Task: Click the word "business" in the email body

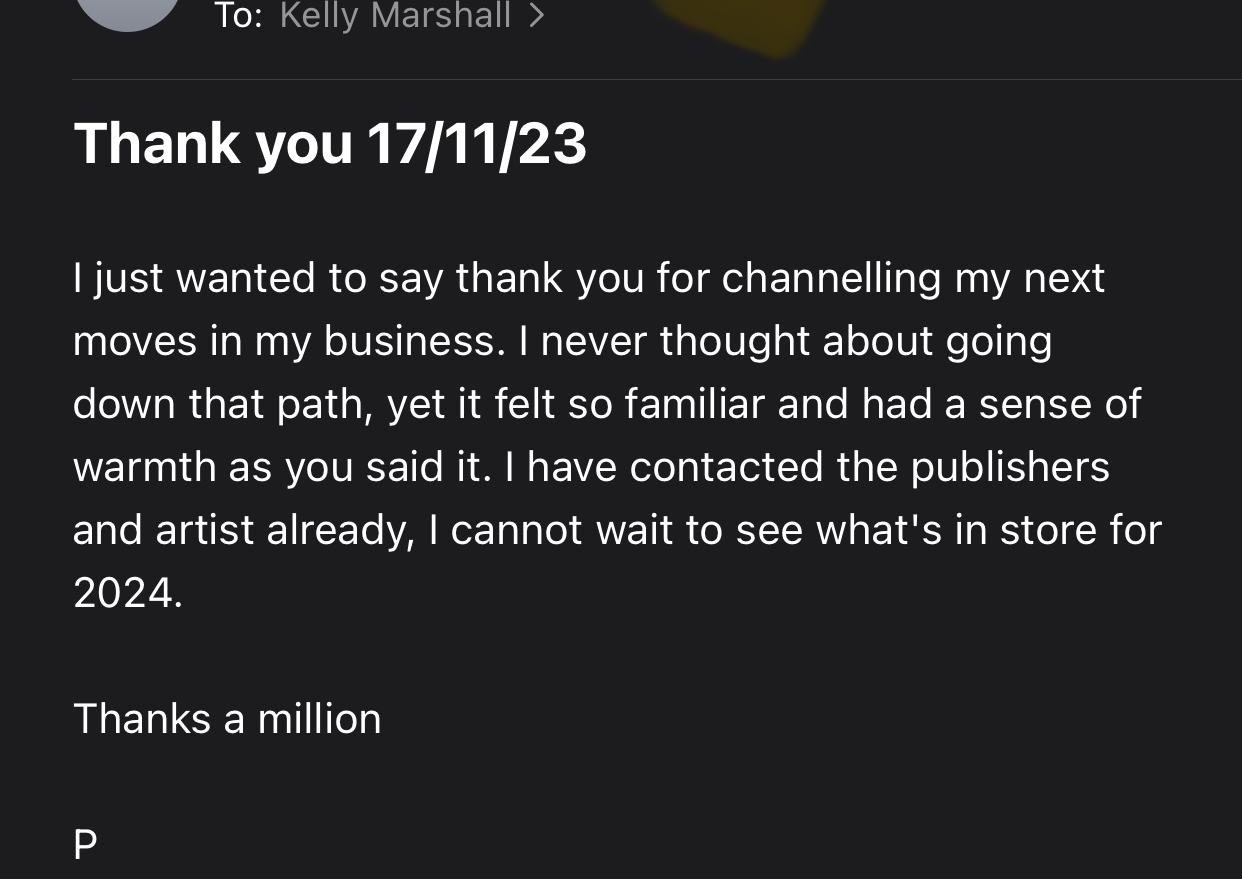Action: click(408, 341)
